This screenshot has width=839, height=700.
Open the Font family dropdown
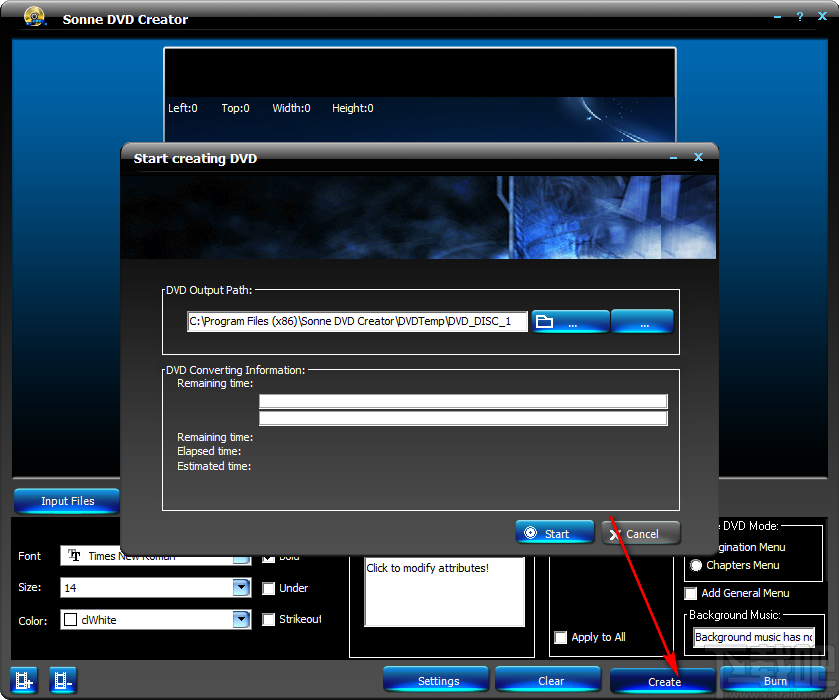click(240, 556)
